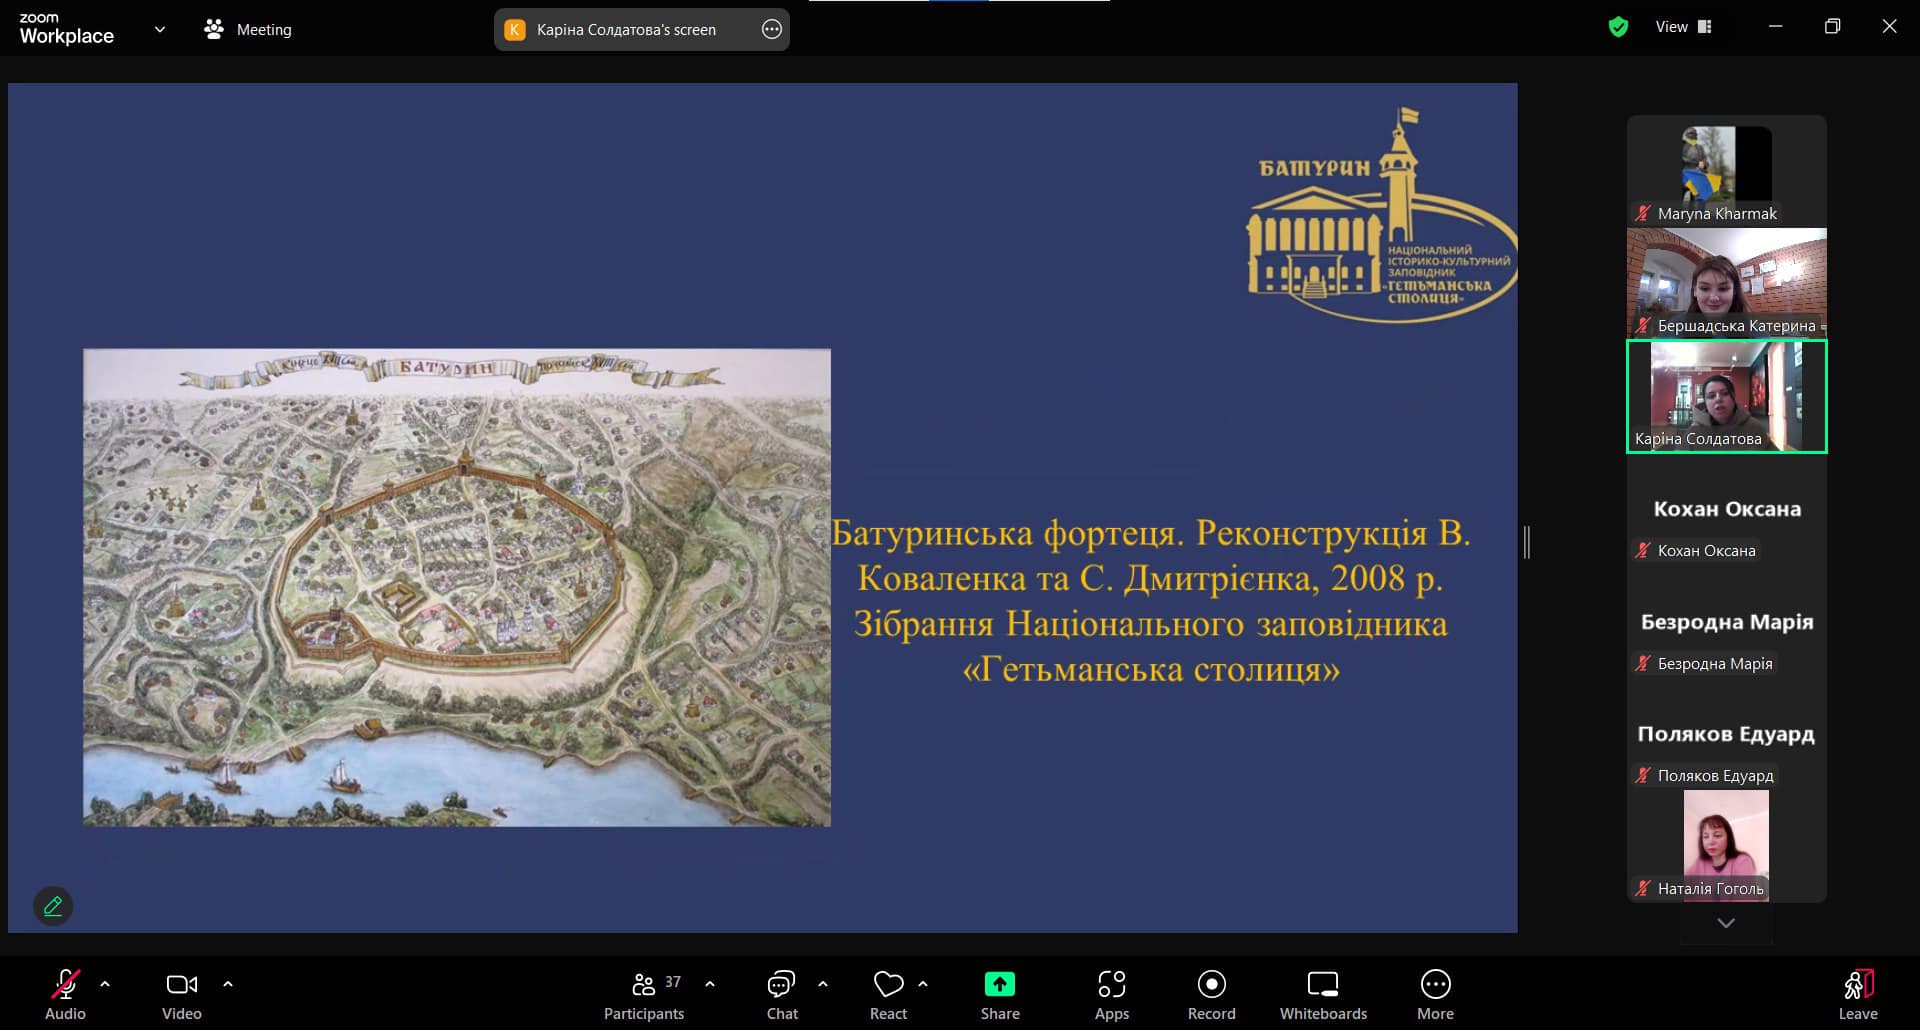Click muted mic icon on Бершадська Катерина
Image resolution: width=1920 pixels, height=1030 pixels.
pos(1643,325)
